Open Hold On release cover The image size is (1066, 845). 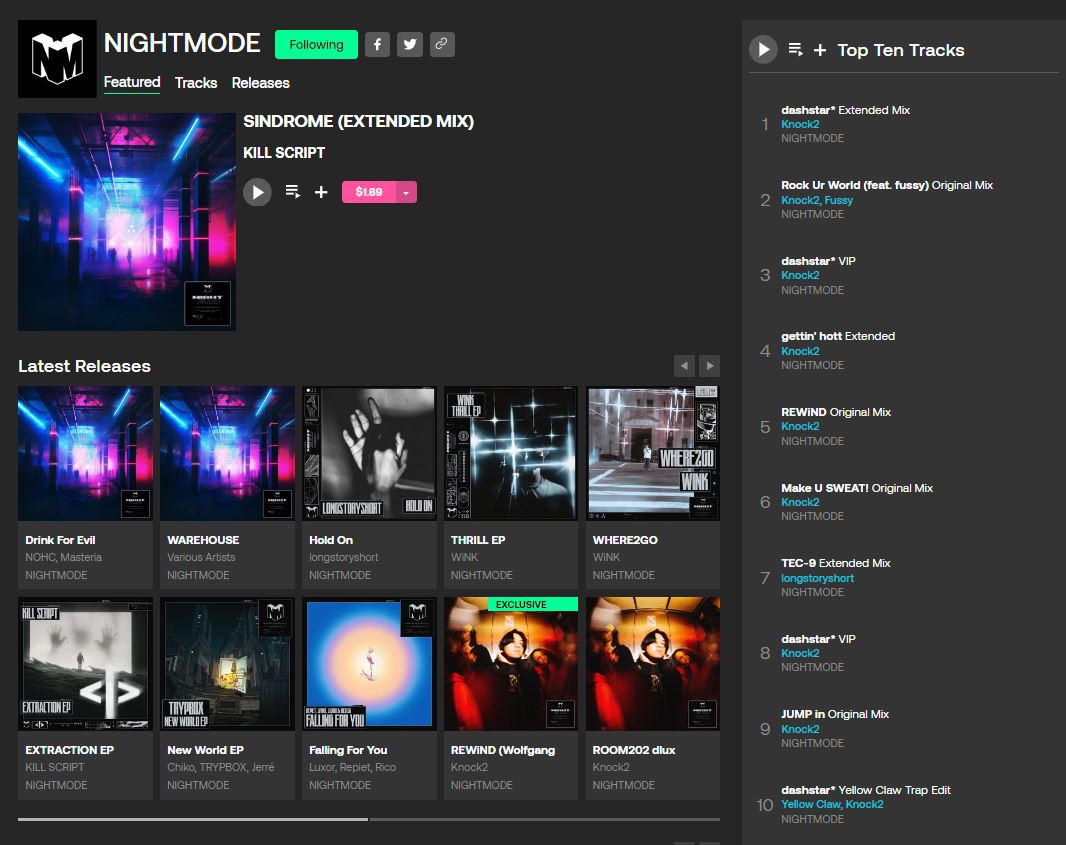click(x=369, y=453)
